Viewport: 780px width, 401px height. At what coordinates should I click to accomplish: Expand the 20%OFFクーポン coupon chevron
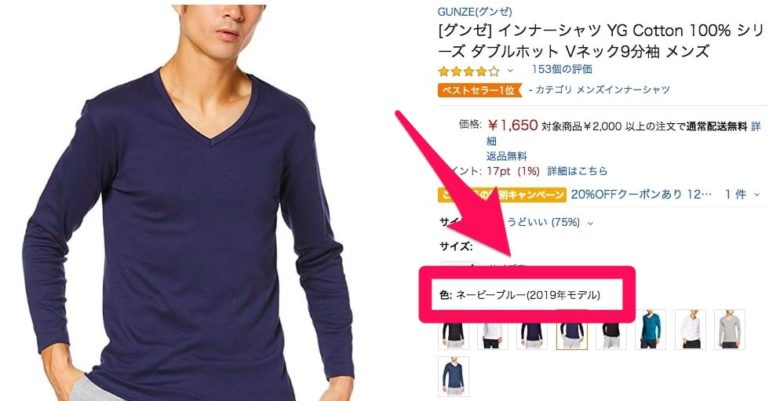757,195
